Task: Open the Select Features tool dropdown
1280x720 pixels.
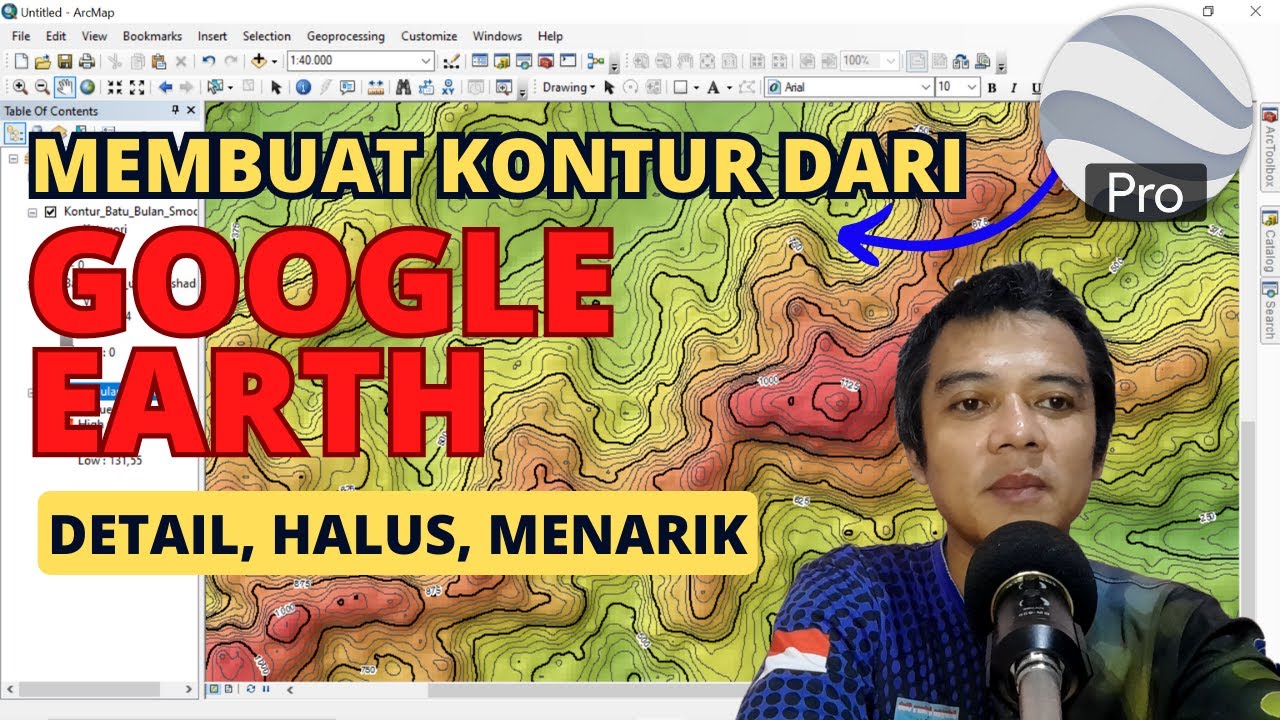Action: (x=229, y=87)
